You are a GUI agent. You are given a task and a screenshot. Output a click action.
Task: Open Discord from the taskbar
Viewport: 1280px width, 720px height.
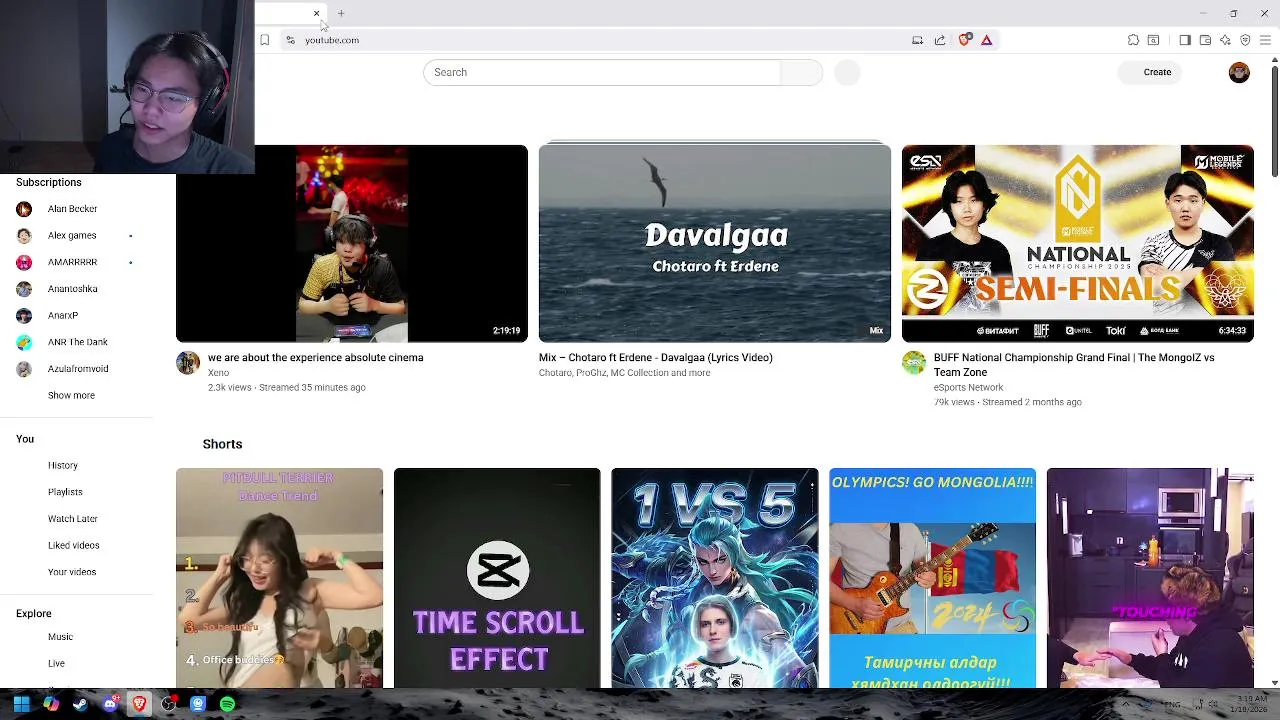pos(110,704)
